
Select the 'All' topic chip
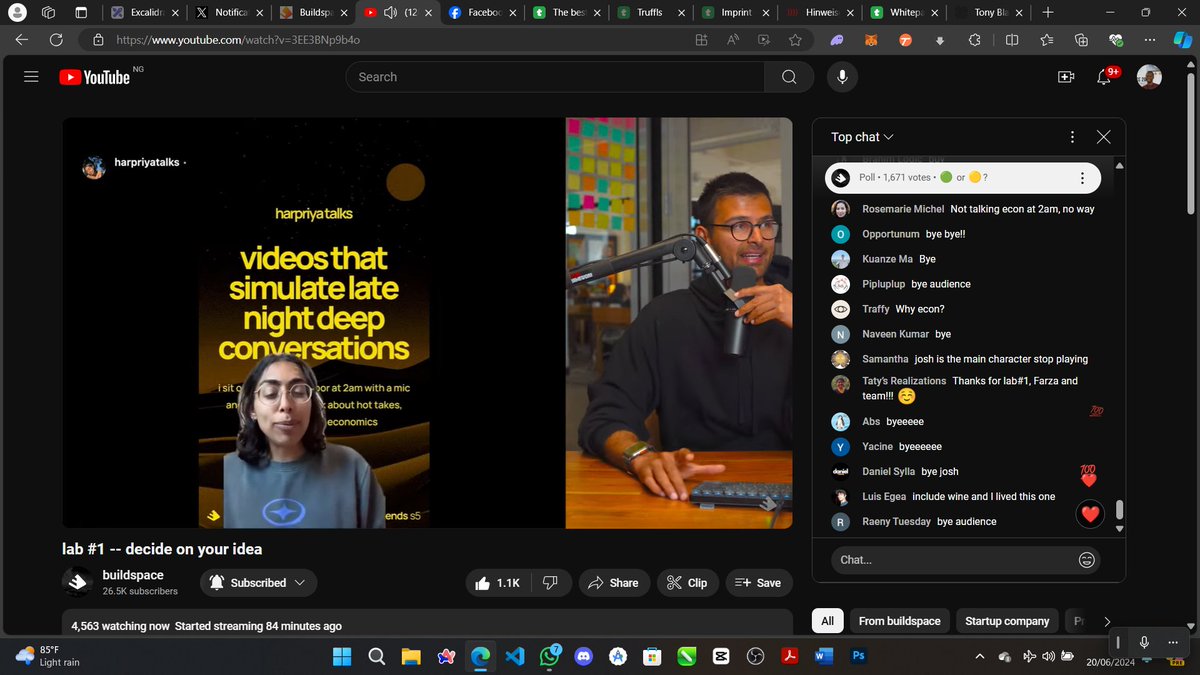827,621
